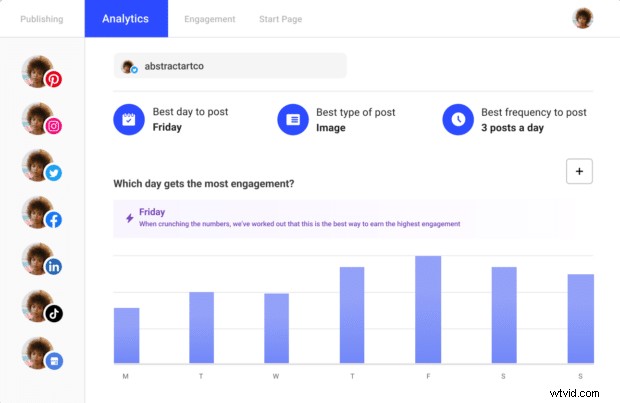Switch to the Facebook account
Screen dimensions: 620x403
coord(42,213)
